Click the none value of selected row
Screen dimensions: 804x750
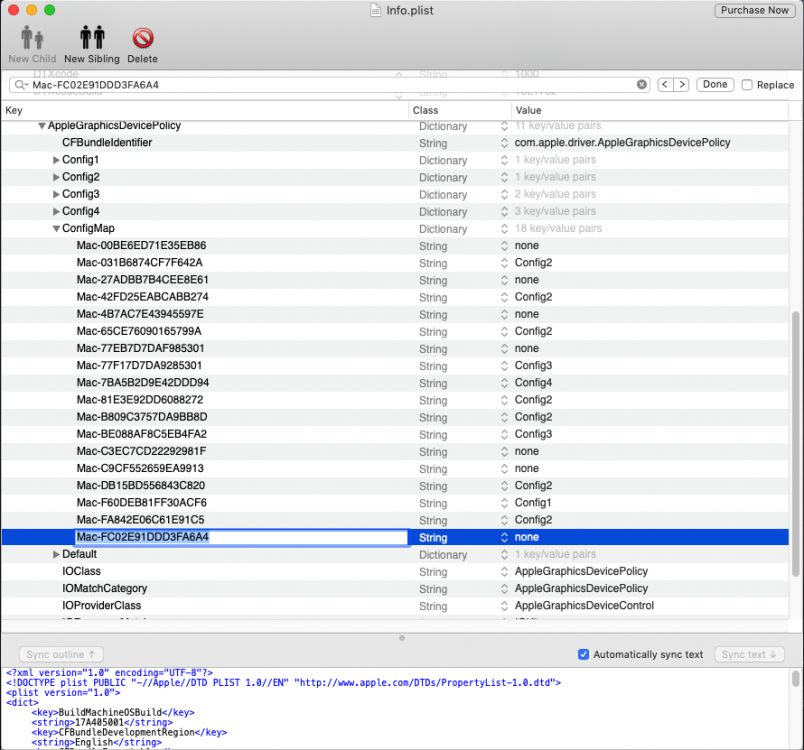527,537
